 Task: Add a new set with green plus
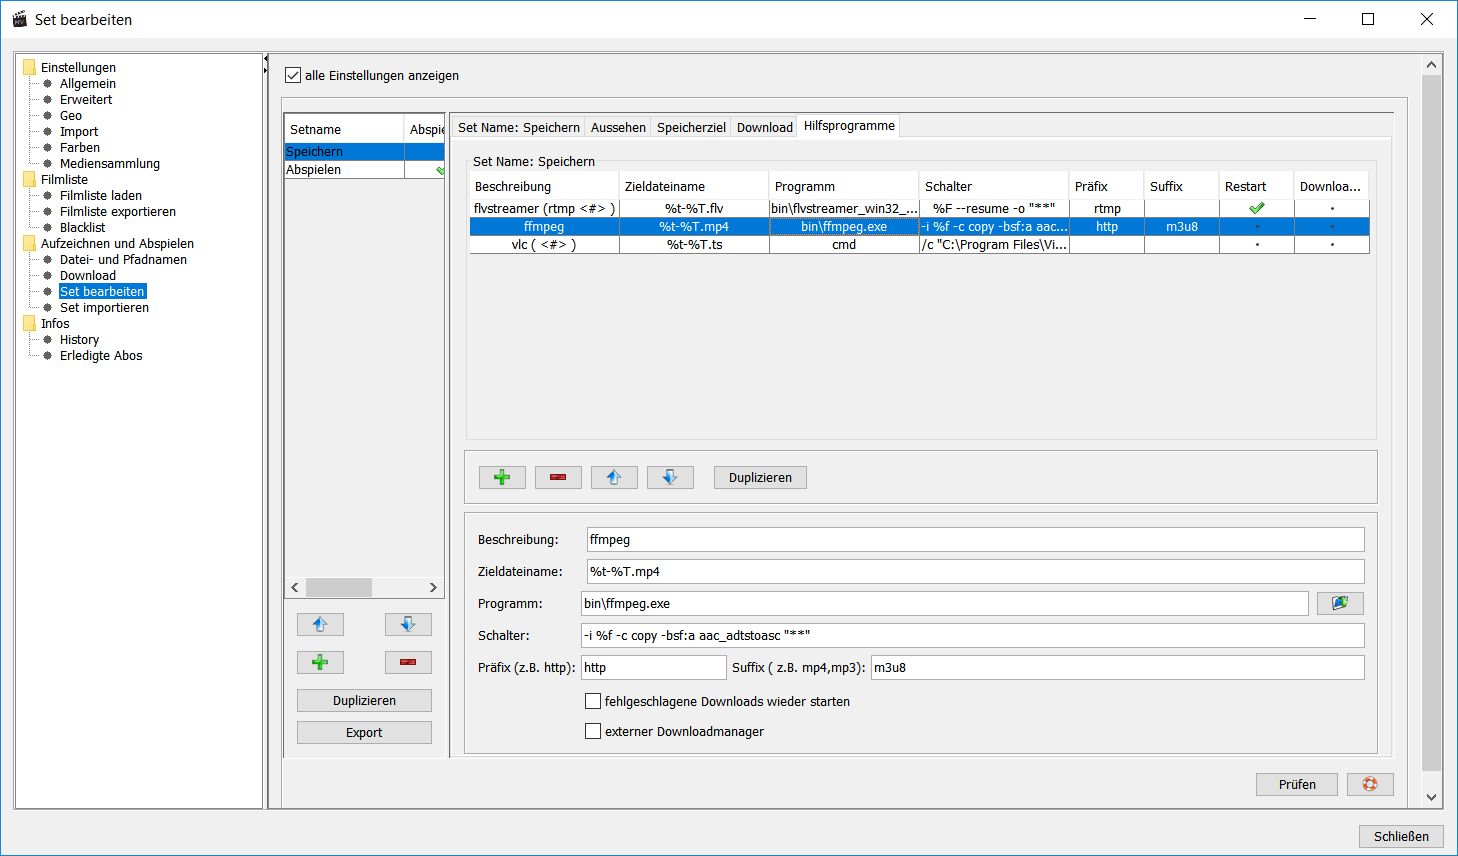tap(320, 662)
